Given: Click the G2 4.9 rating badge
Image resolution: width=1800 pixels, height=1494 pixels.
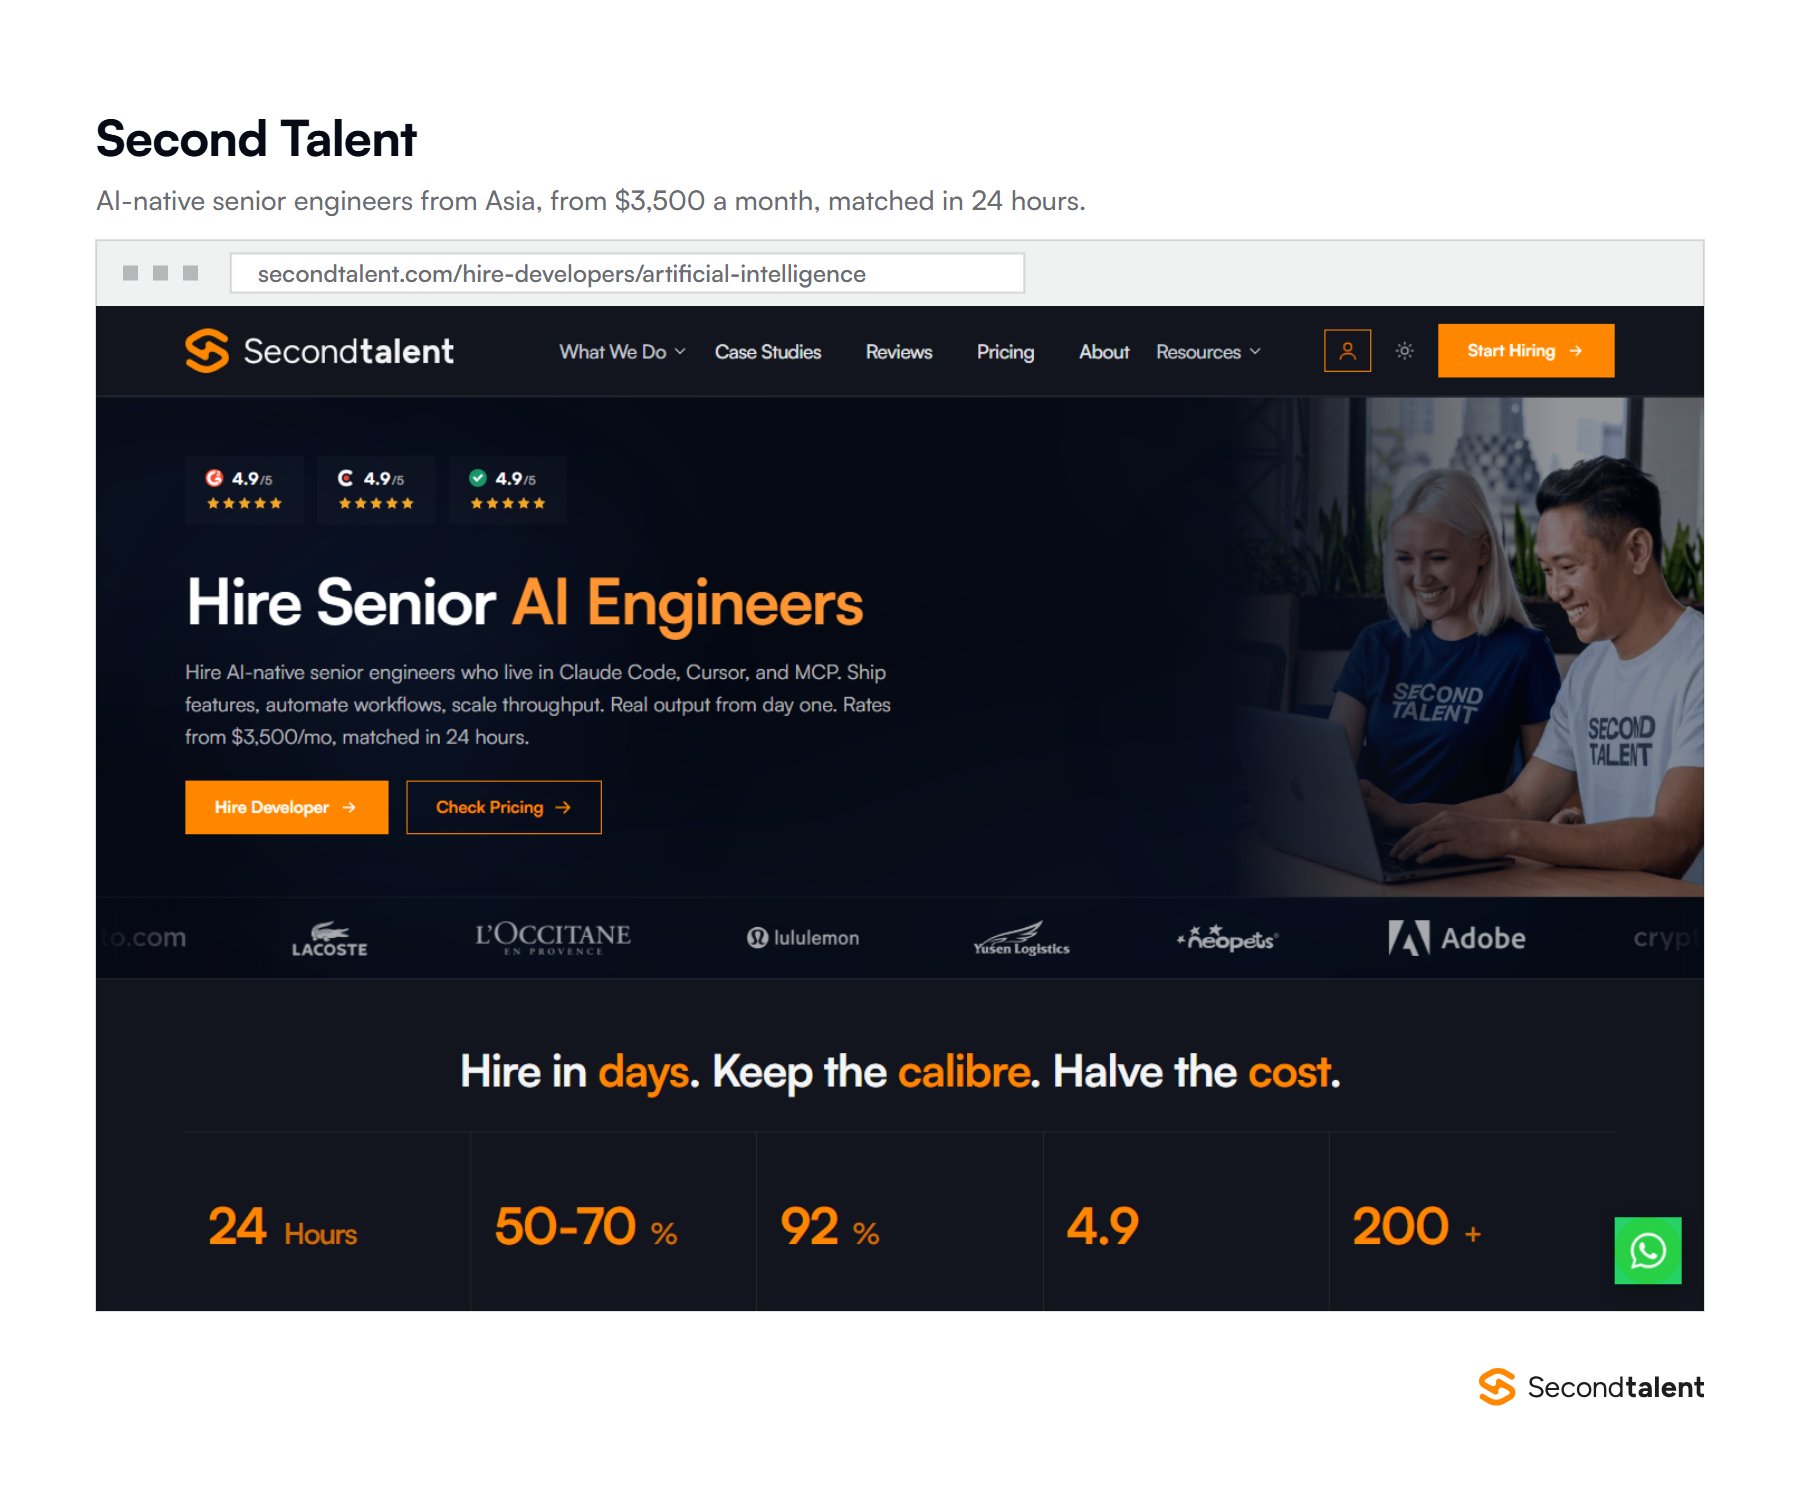Looking at the screenshot, I should tap(244, 490).
